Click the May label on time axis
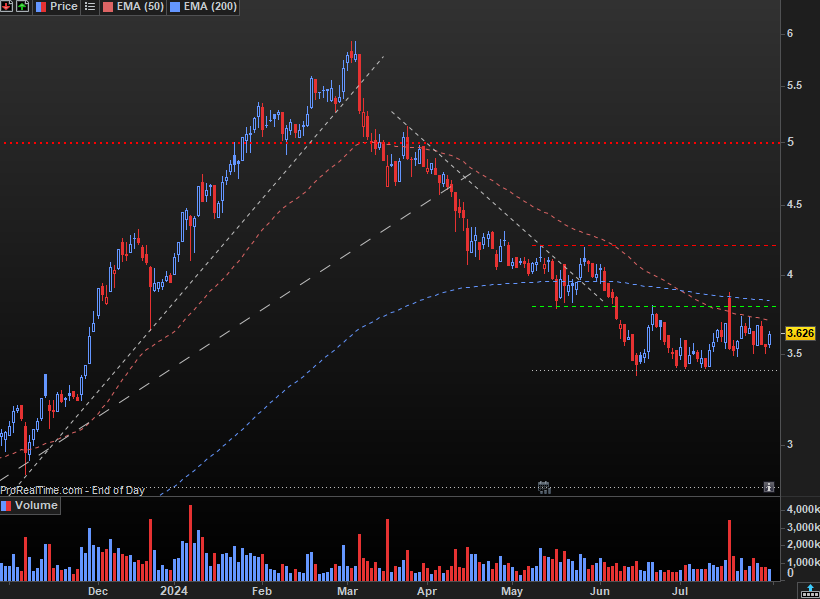Viewport: 820px width, 599px height. 511,591
